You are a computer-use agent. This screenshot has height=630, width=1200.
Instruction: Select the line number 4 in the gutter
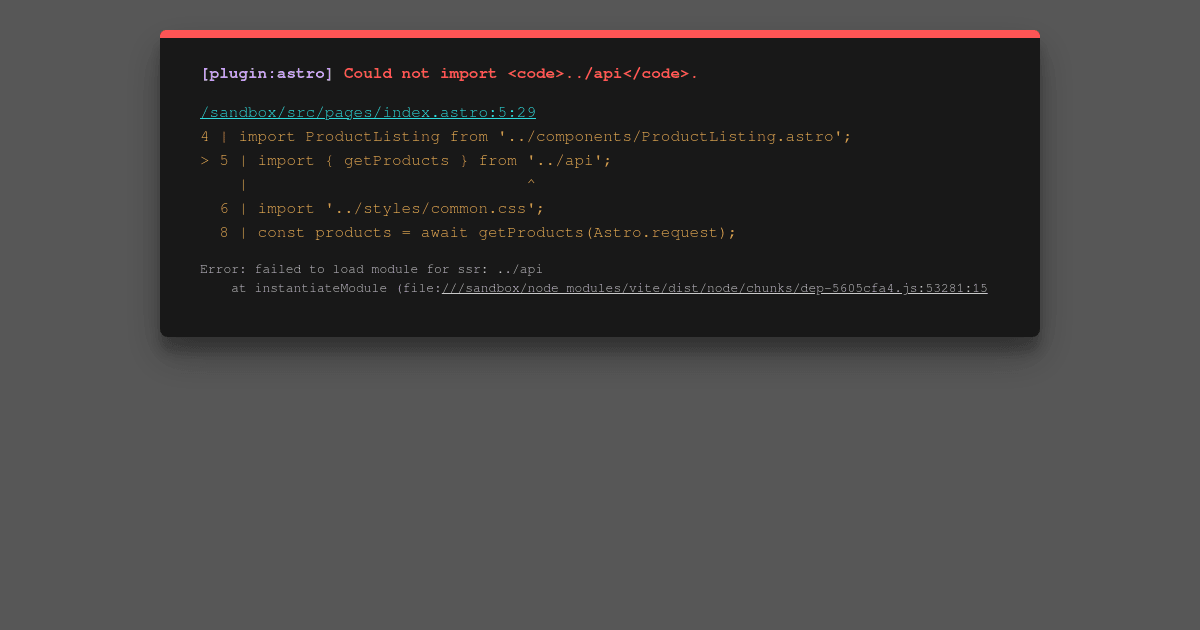(205, 136)
